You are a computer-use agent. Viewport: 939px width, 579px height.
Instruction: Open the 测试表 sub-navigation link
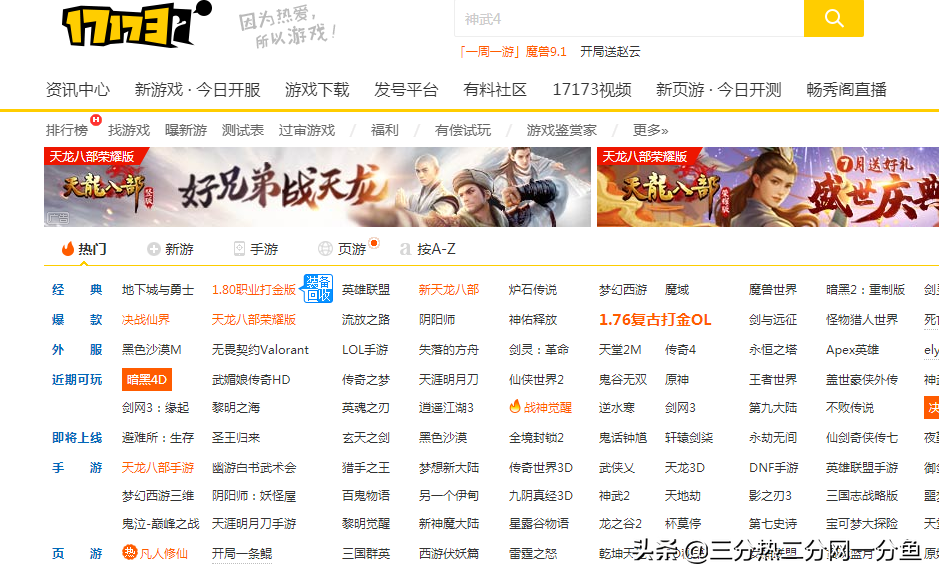point(243,130)
